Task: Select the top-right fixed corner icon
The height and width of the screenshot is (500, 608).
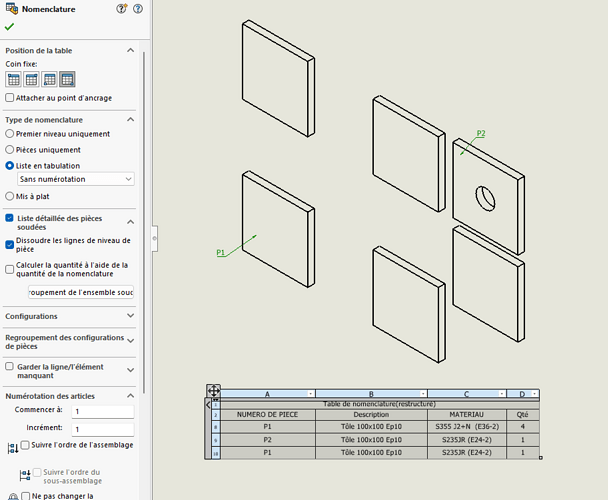Action: coord(31,79)
